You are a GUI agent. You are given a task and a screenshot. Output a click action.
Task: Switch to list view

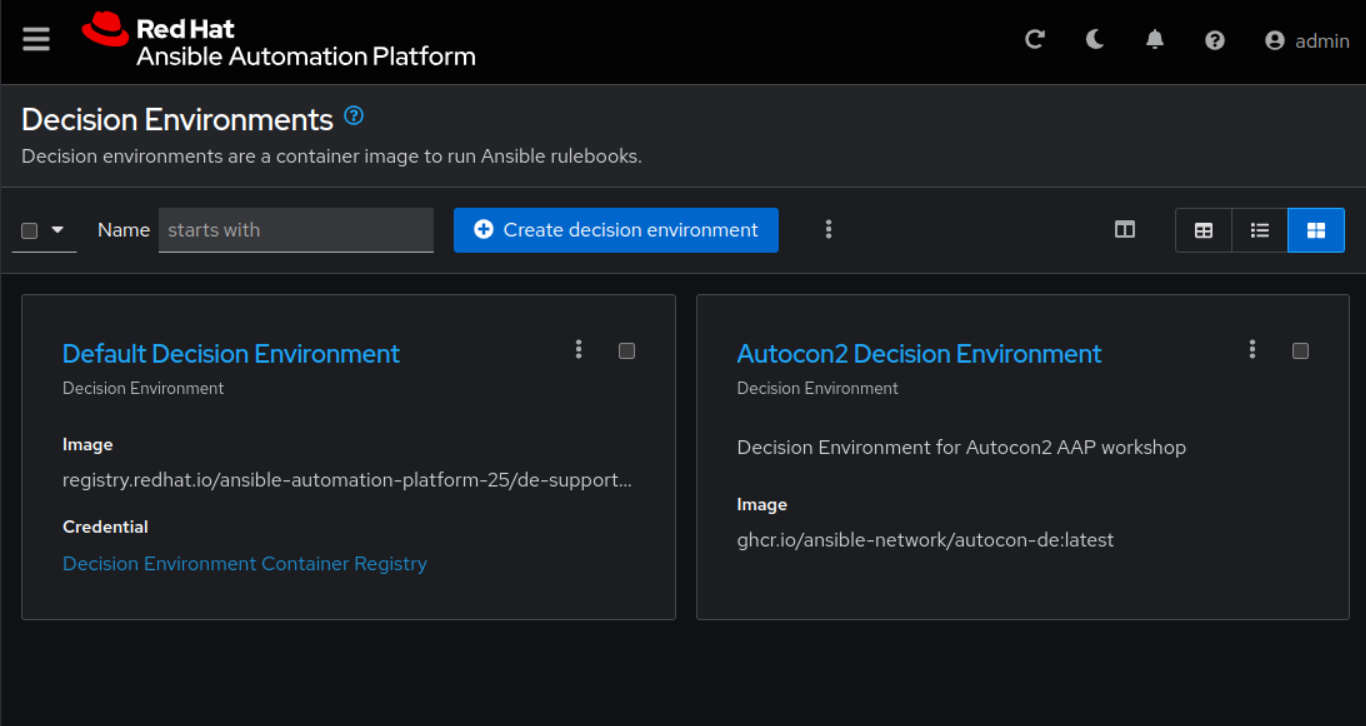[x=1260, y=230]
